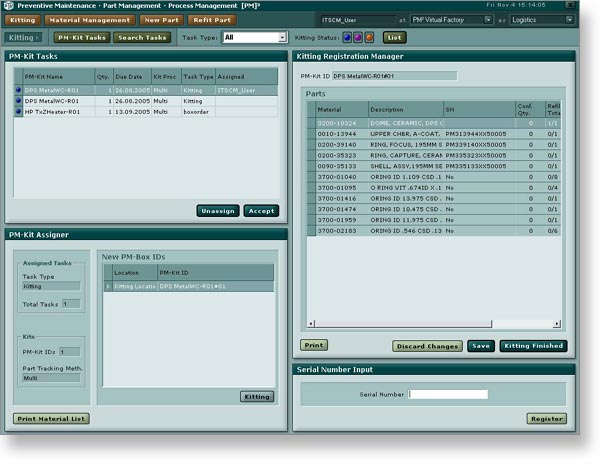The image size is (610, 465).
Task: Click the Serial Number input field
Action: pyautogui.click(x=448, y=395)
